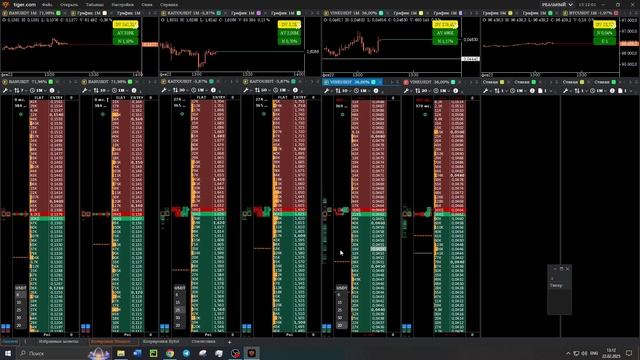Open wrench settings in BANUSDT order book with step 7
Screen dimensions: 640x360
6,90
